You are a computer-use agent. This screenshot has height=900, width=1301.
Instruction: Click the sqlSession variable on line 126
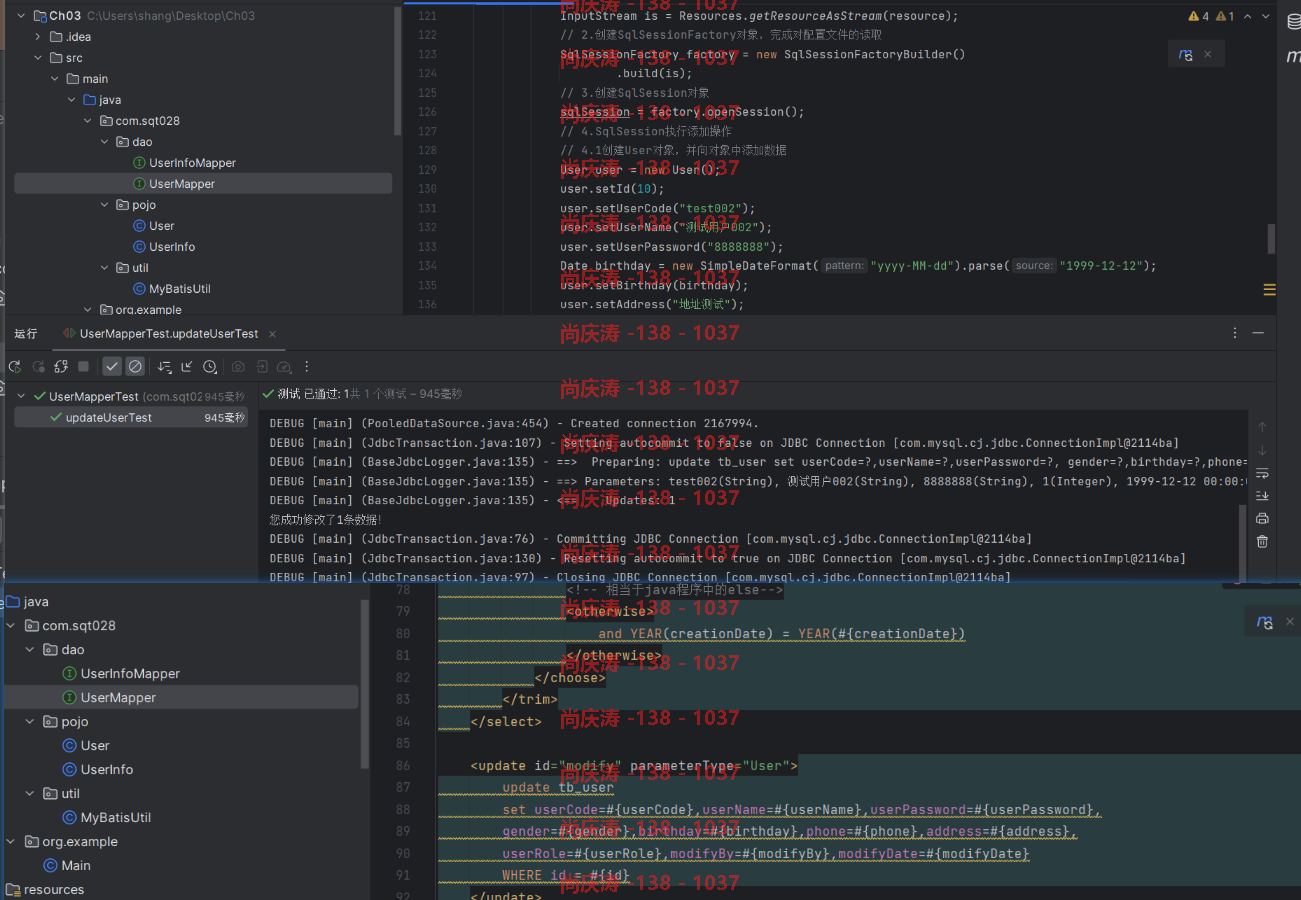[595, 112]
